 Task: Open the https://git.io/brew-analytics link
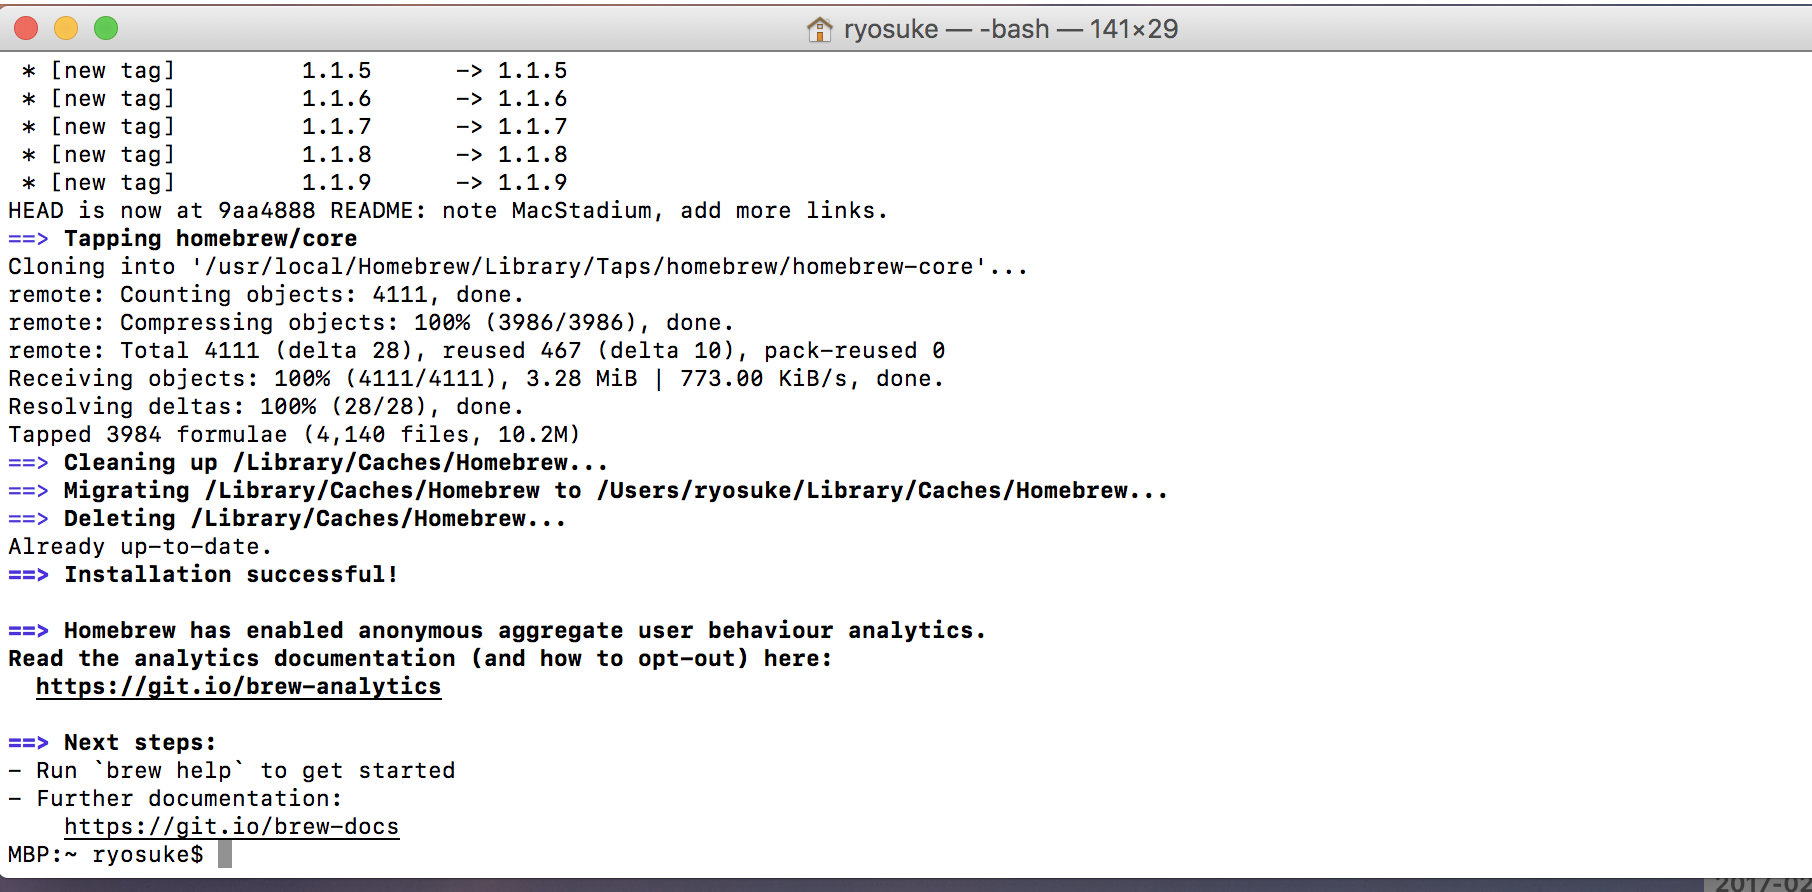(x=238, y=687)
